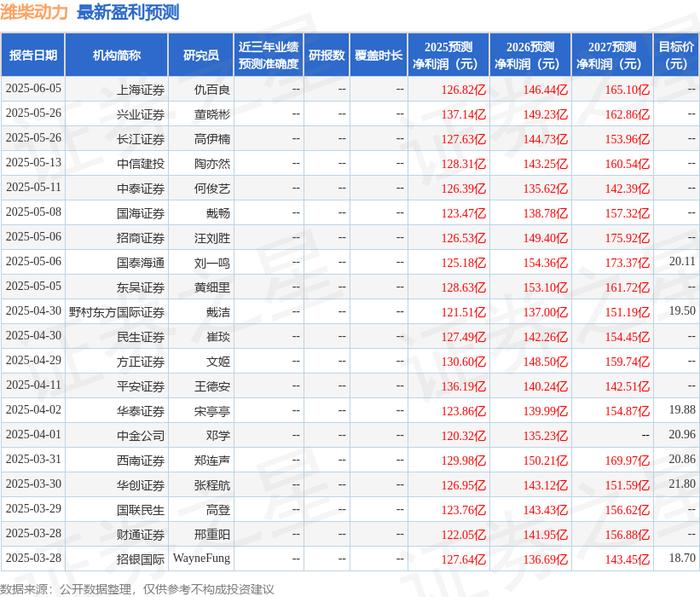Click the date 2025-03-31
700x597 pixels.
coord(33,459)
